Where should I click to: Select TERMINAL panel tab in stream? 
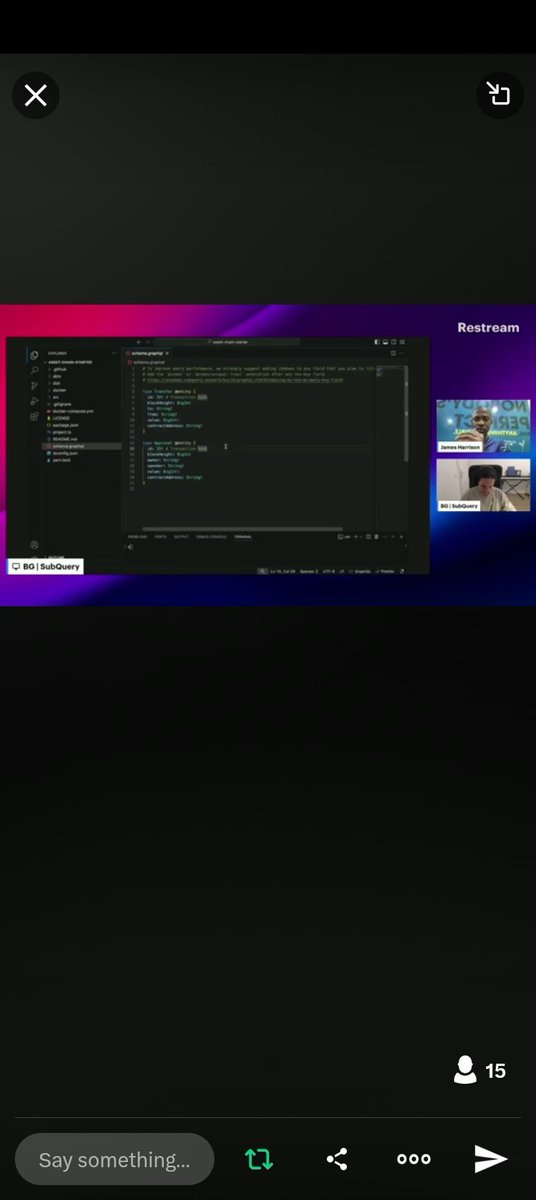(x=243, y=537)
